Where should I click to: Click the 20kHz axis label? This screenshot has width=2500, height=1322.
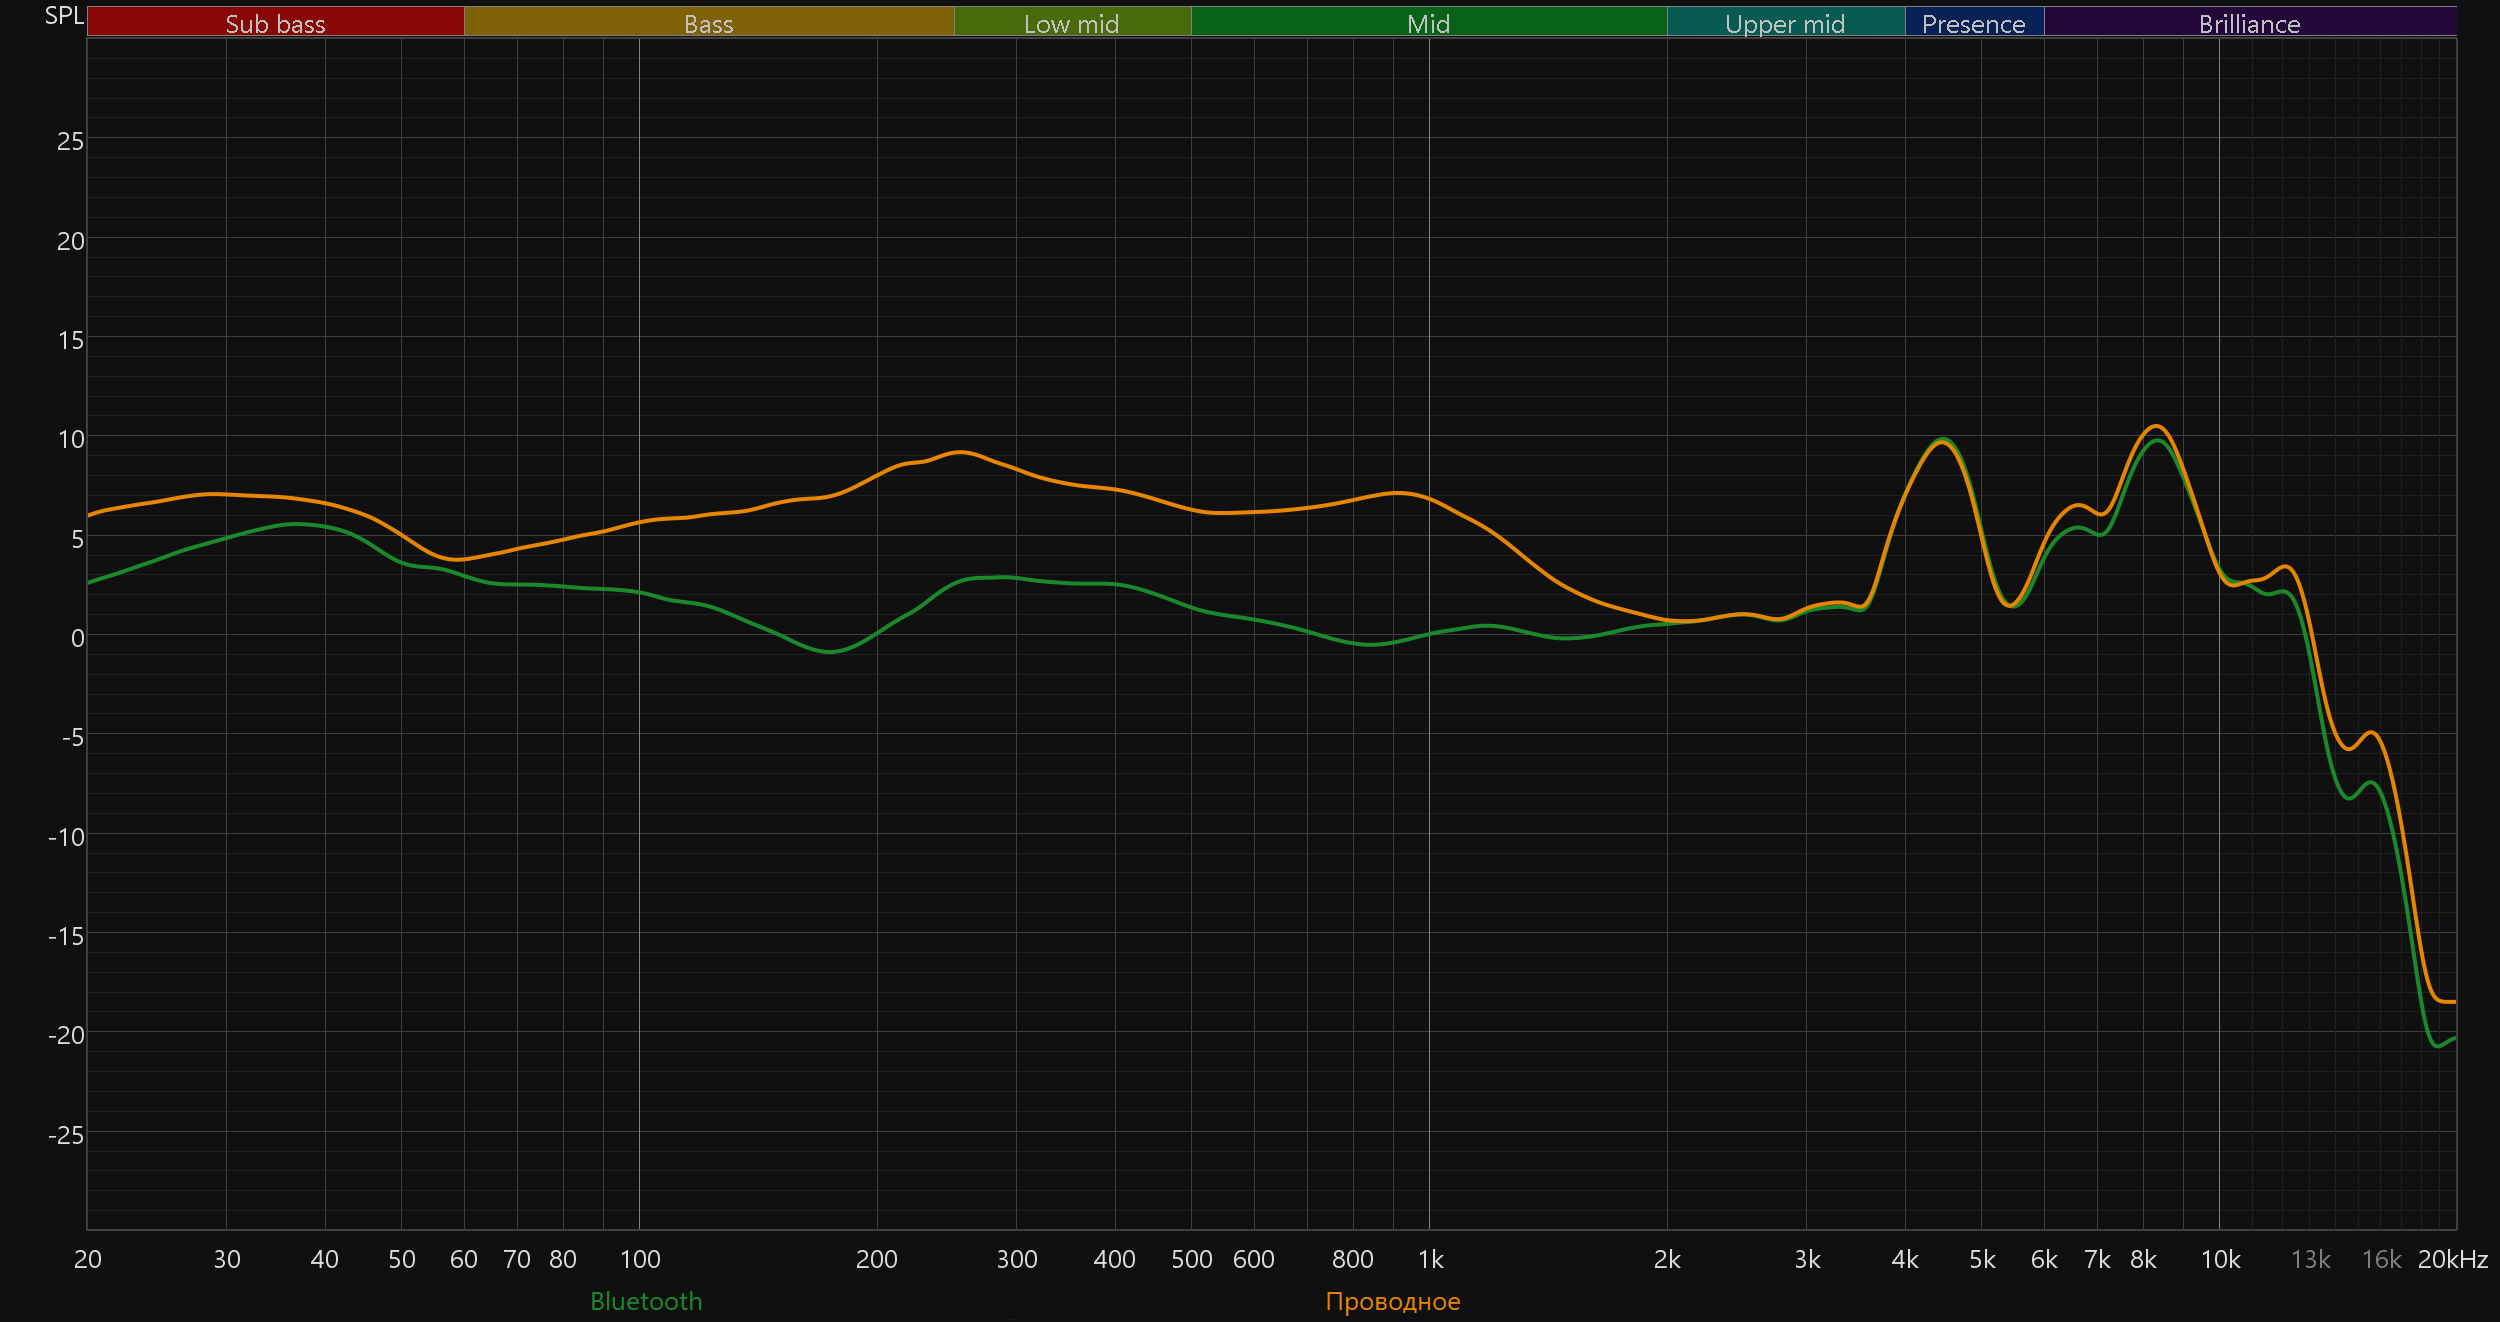pyautogui.click(x=2452, y=1259)
